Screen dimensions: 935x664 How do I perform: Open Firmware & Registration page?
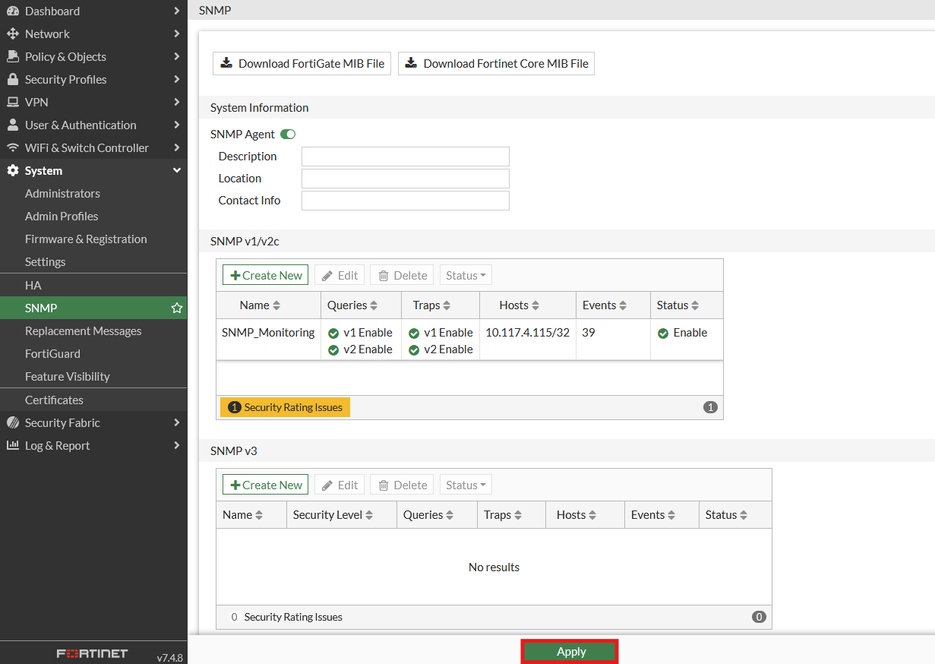86,239
